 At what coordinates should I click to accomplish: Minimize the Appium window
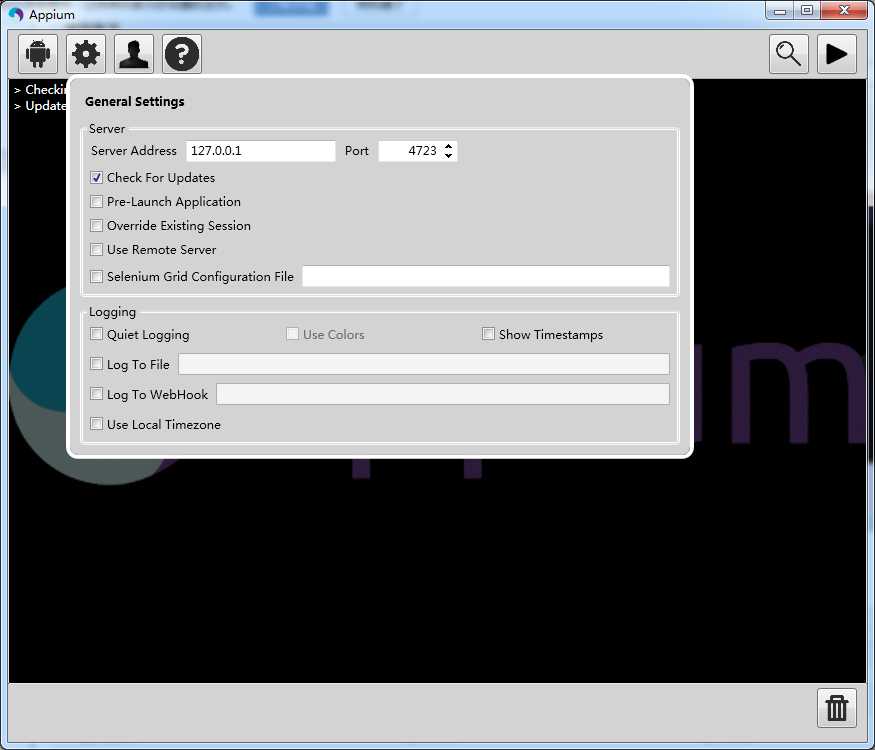tap(781, 11)
